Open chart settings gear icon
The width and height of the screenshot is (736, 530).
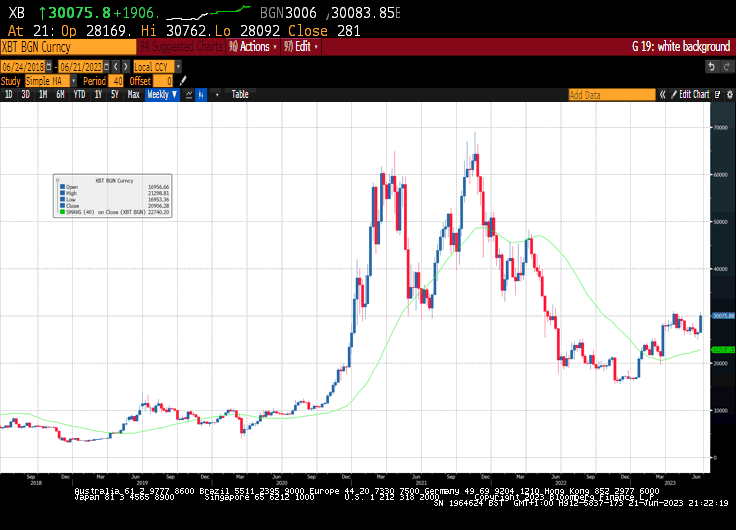729,94
